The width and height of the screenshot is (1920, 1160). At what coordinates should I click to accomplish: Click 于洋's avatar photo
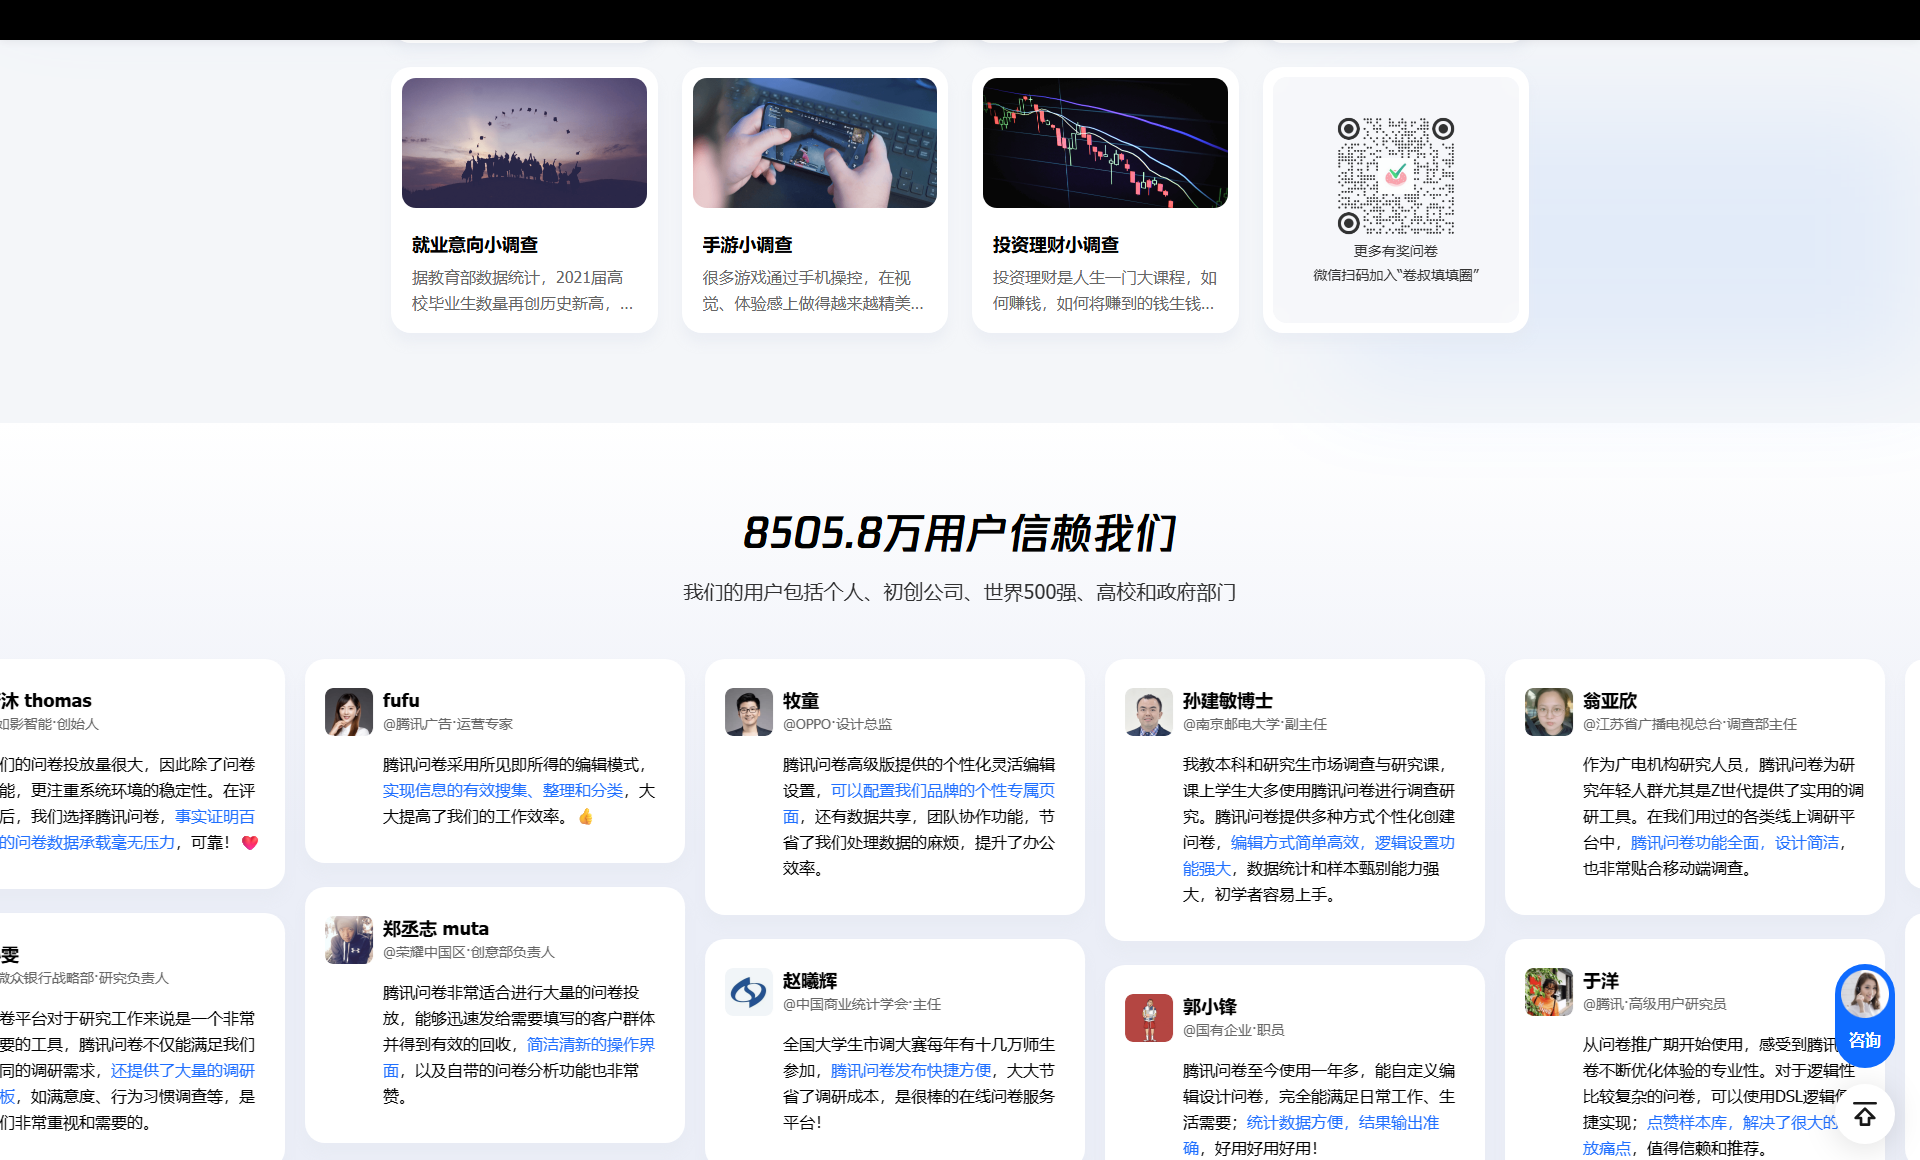[x=1549, y=992]
